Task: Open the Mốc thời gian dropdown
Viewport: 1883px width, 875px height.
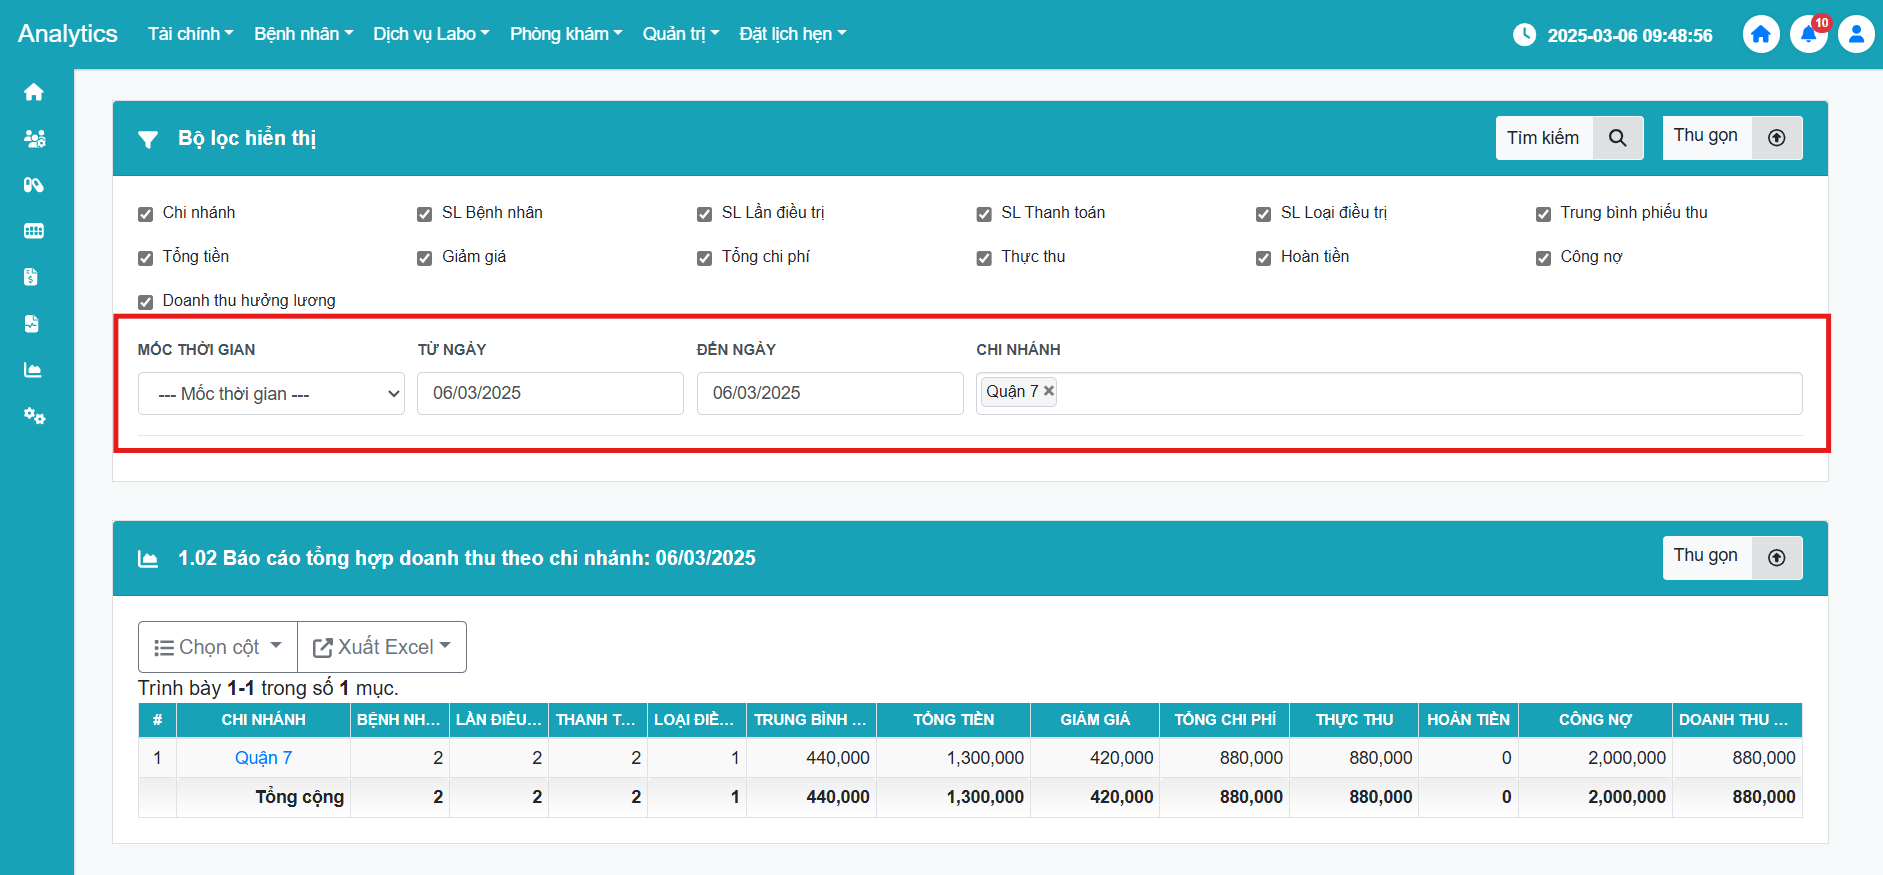Action: pos(271,394)
